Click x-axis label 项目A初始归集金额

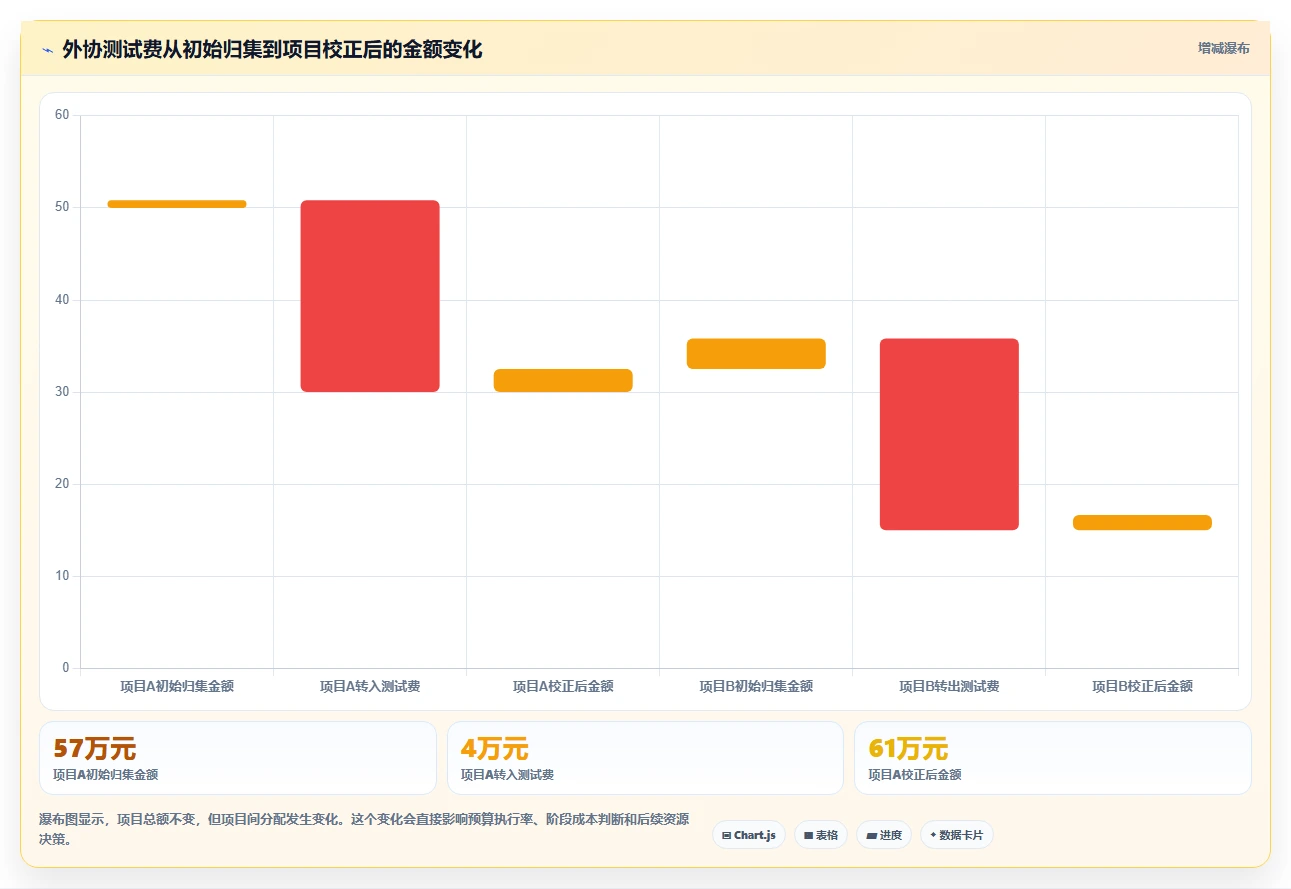177,686
